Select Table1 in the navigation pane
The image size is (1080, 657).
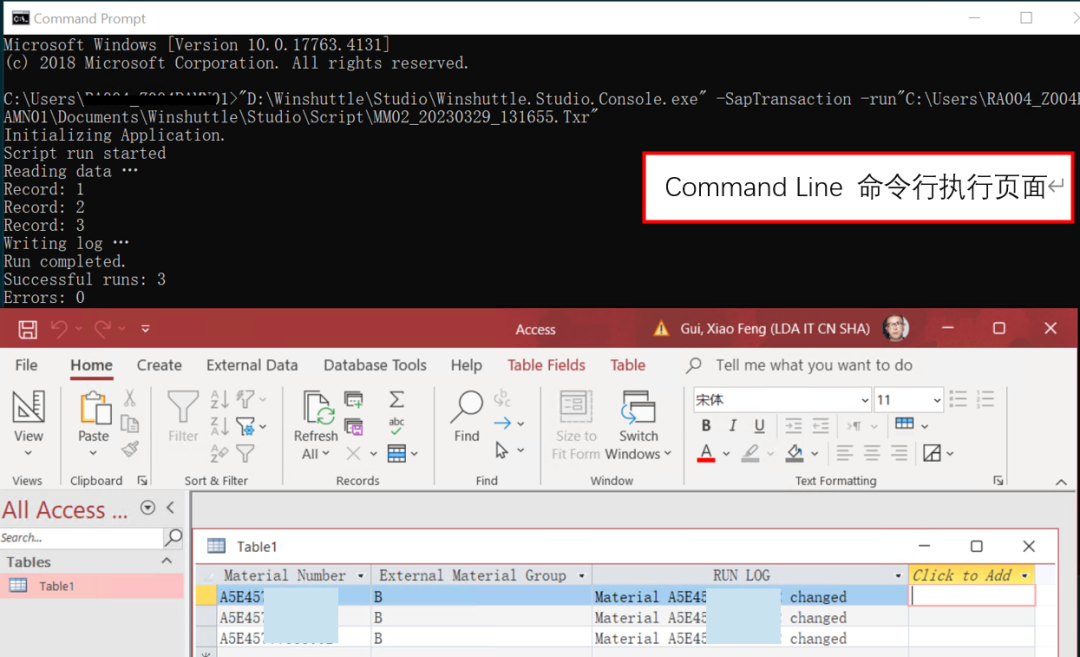coord(92,586)
